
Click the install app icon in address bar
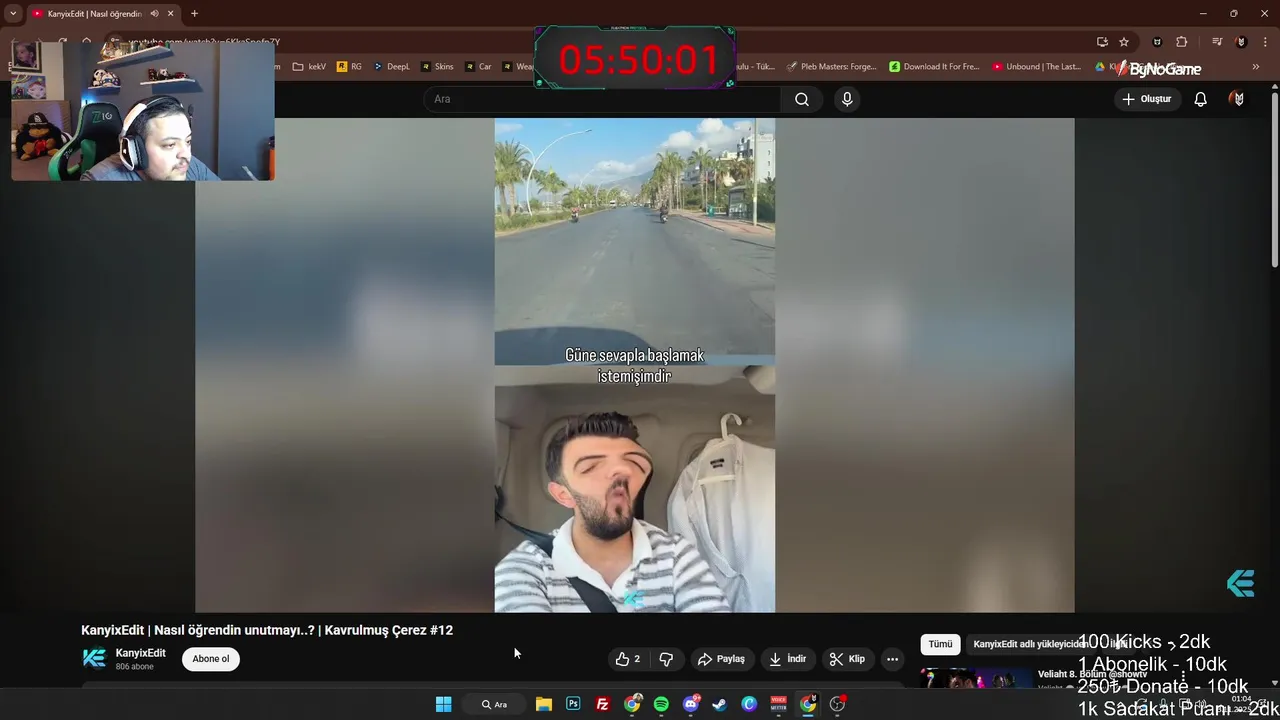(x=1102, y=42)
